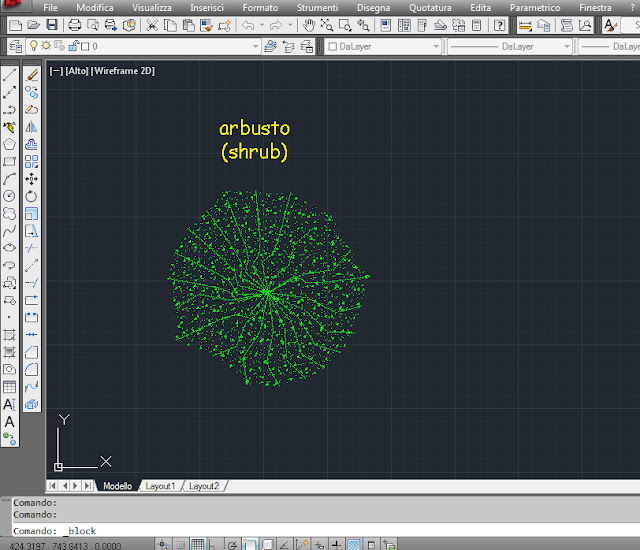Image resolution: width=640 pixels, height=550 pixels.
Task: Select the Rotate tool
Action: [31, 196]
